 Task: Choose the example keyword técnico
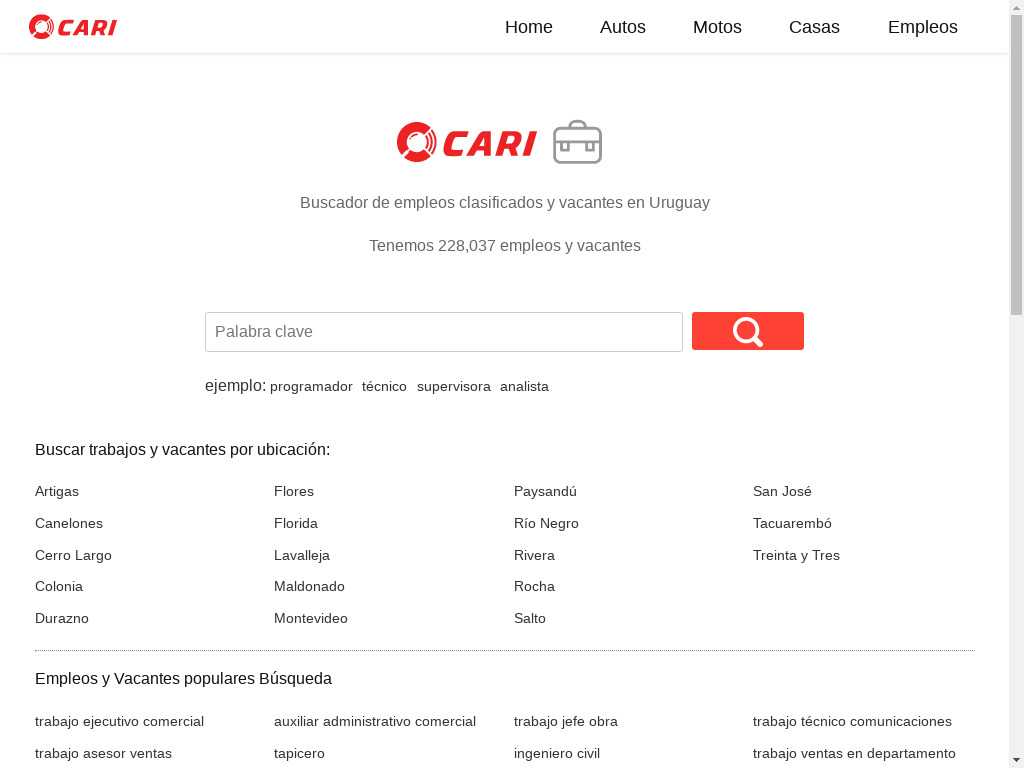384,387
